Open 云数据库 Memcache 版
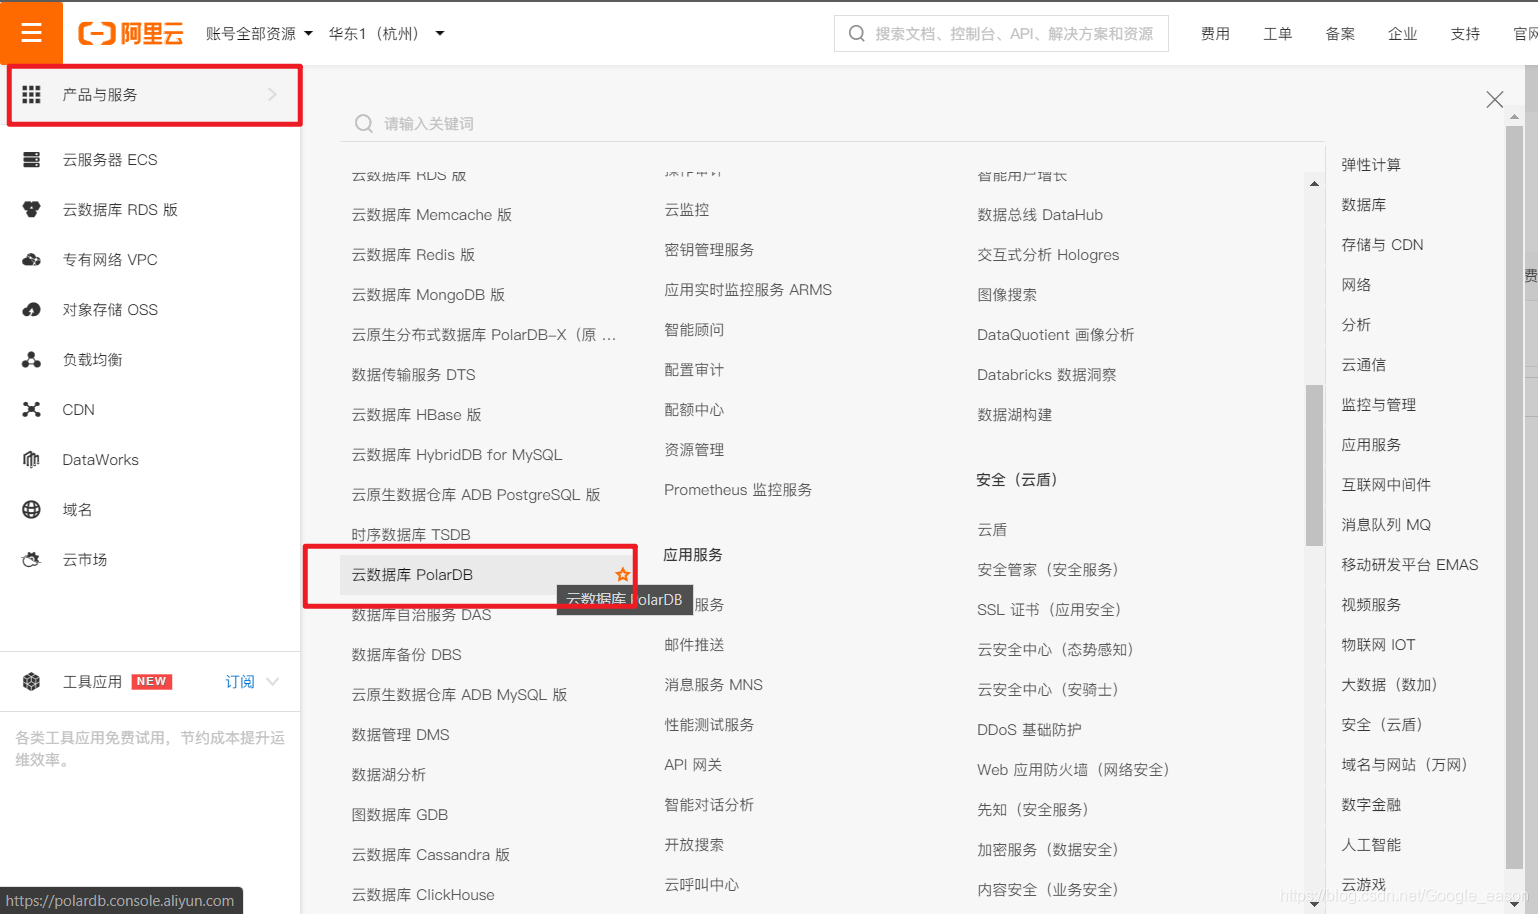Image resolution: width=1538 pixels, height=914 pixels. 431,215
